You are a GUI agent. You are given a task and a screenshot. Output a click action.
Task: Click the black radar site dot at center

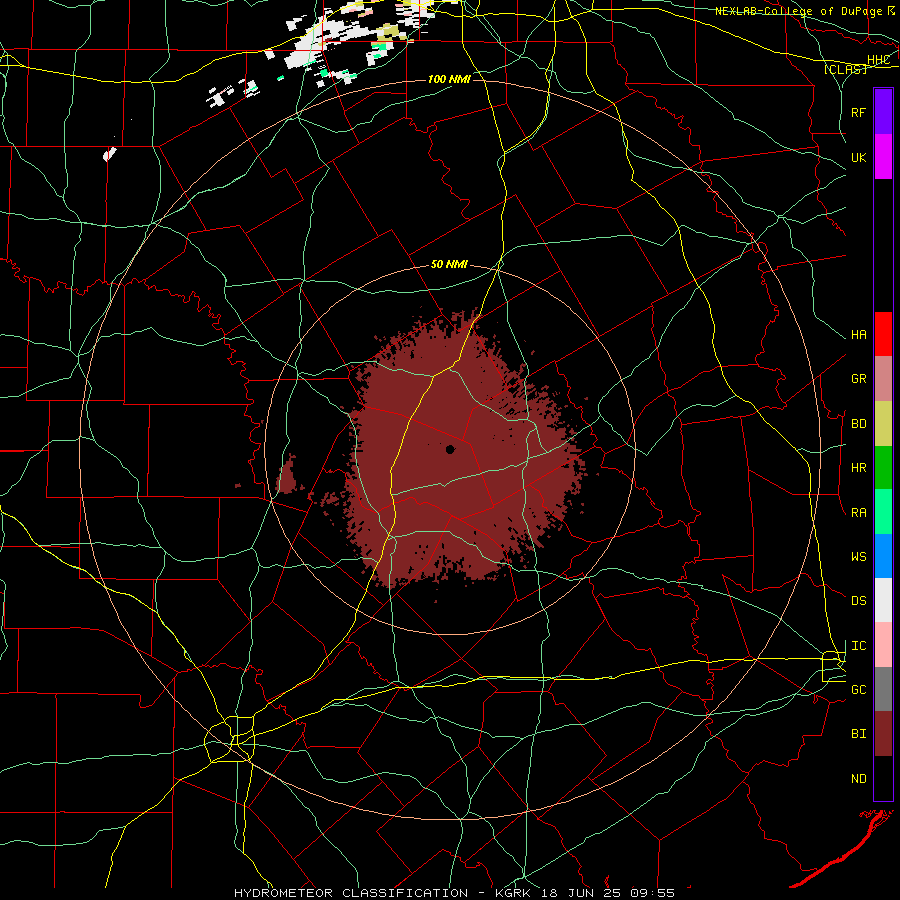coord(450,449)
